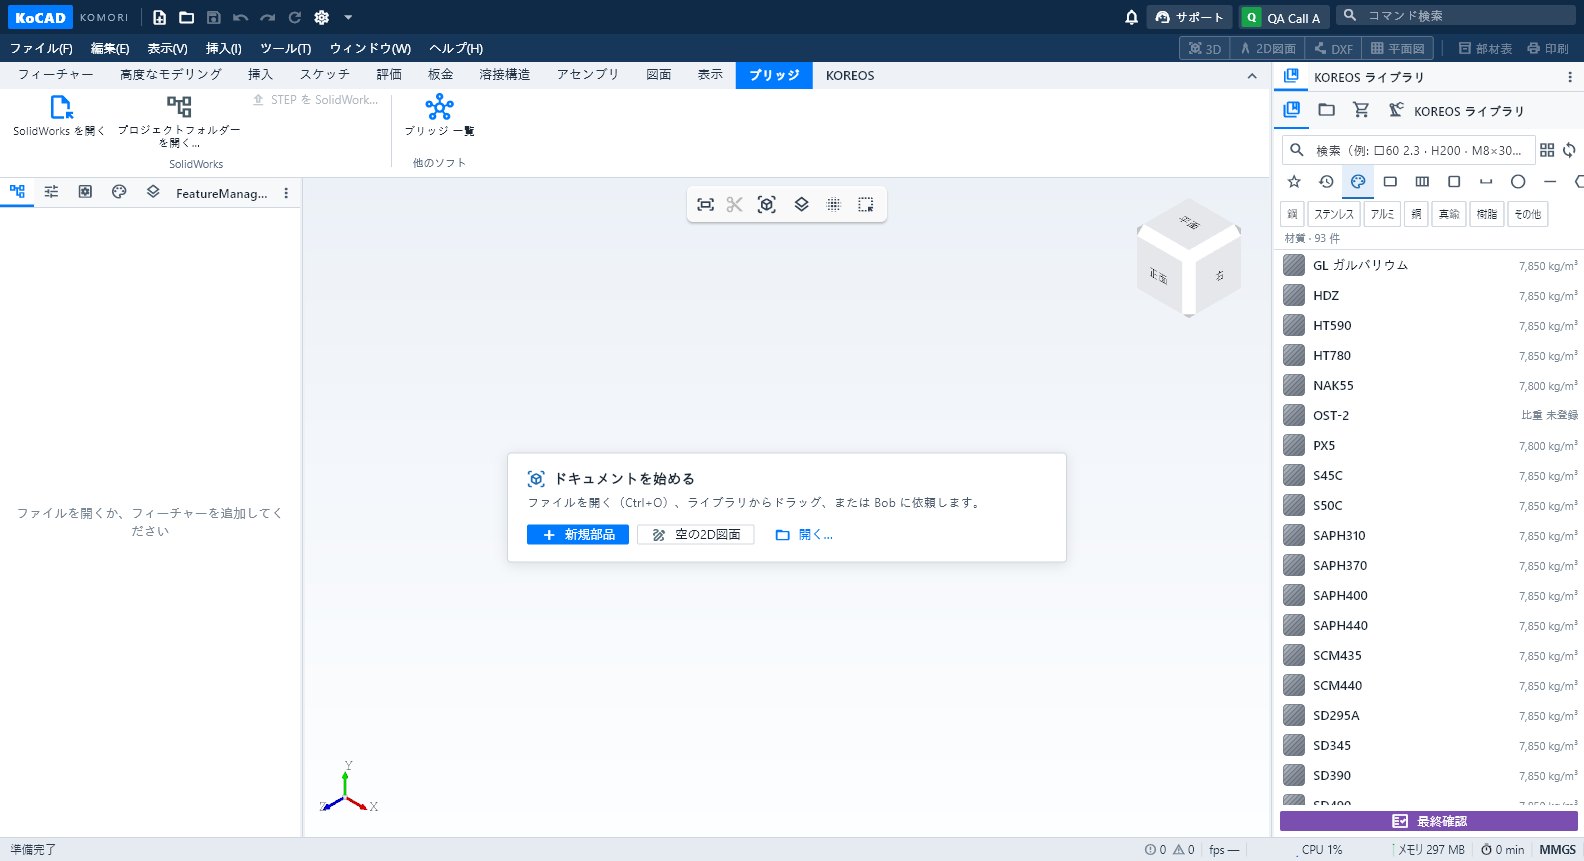Click the notification bell icon
1584x861 pixels.
pos(1131,17)
